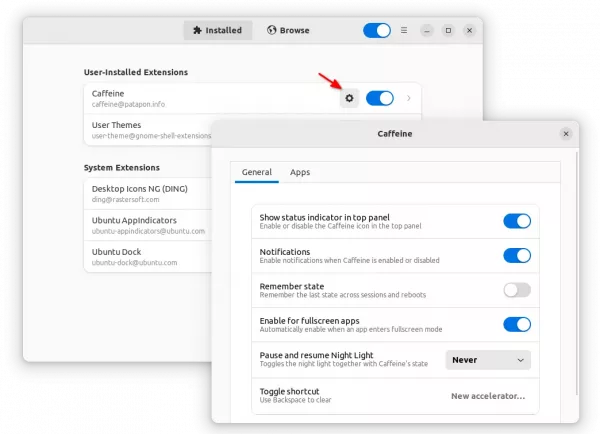600x434 pixels.
Task: Toggle Enable for fullscreen apps switch
Action: point(517,325)
